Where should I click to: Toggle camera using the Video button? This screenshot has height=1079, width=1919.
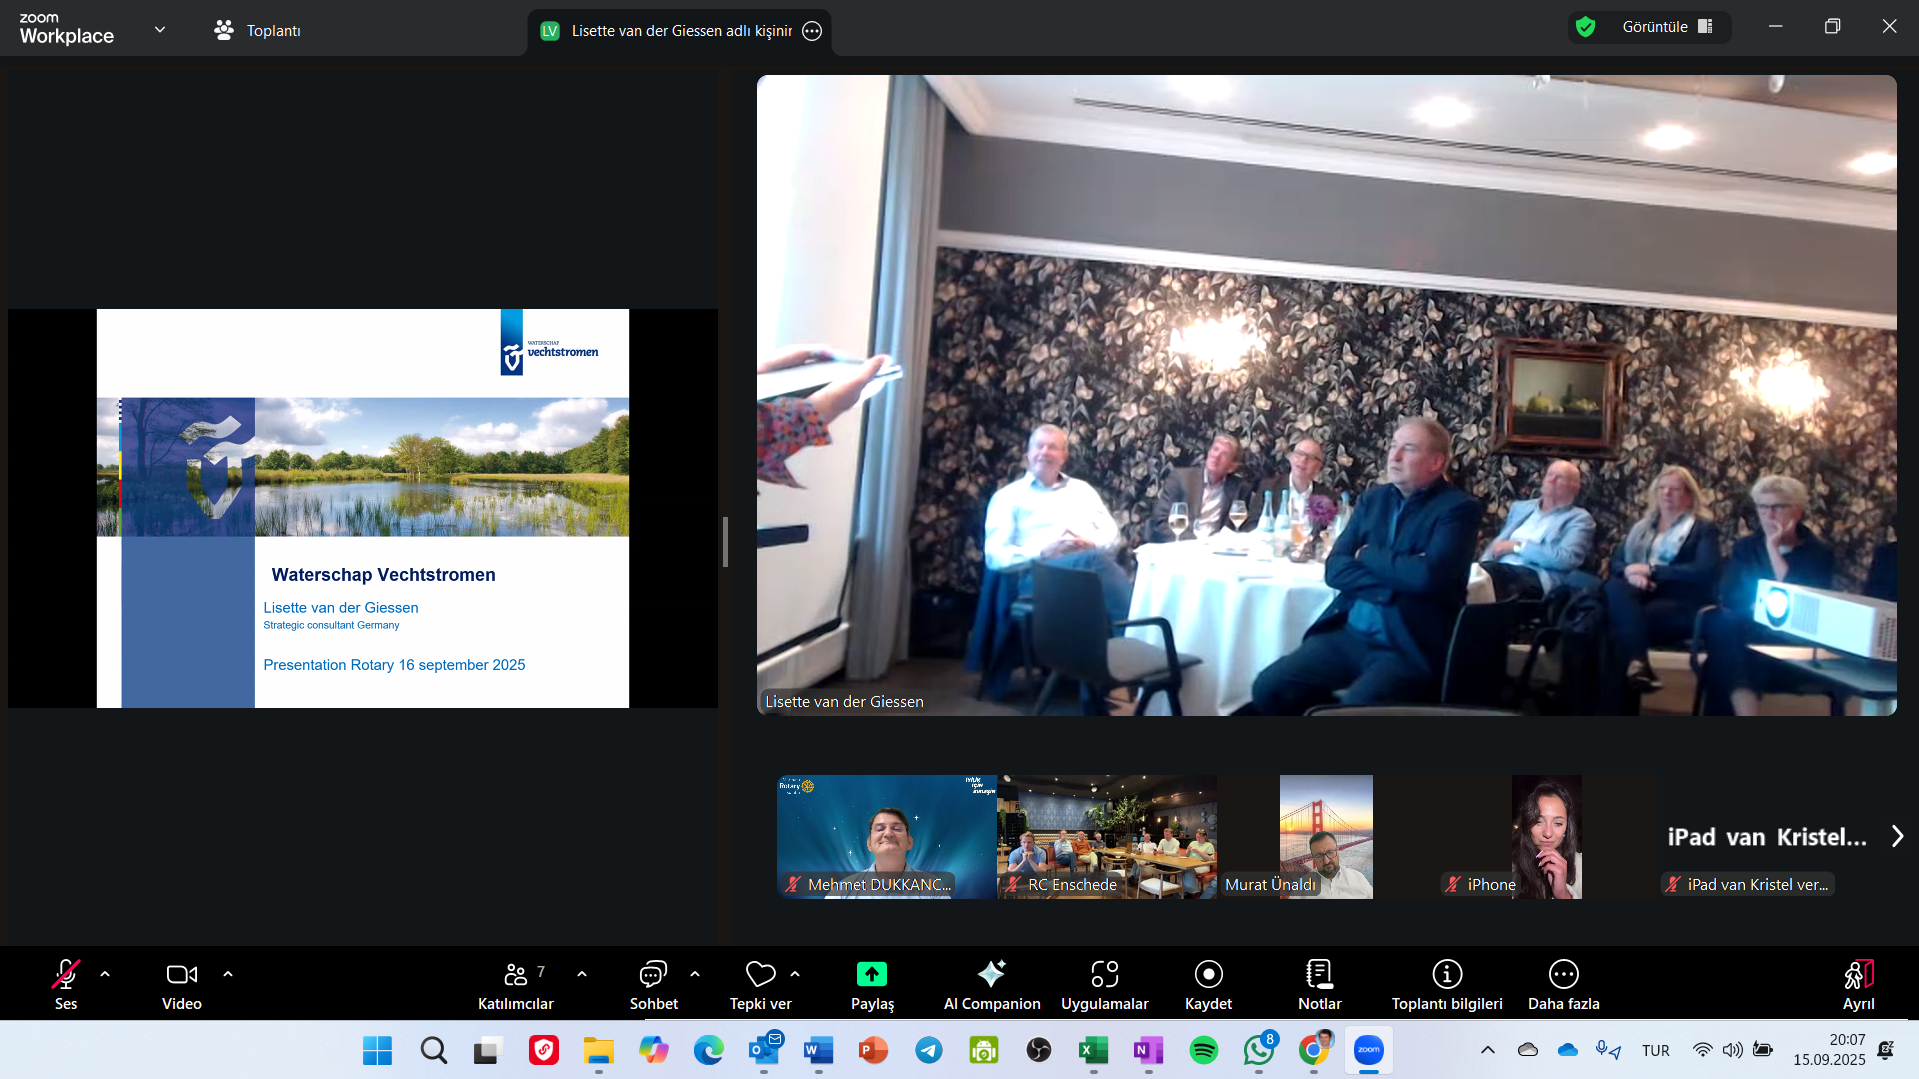tap(181, 983)
